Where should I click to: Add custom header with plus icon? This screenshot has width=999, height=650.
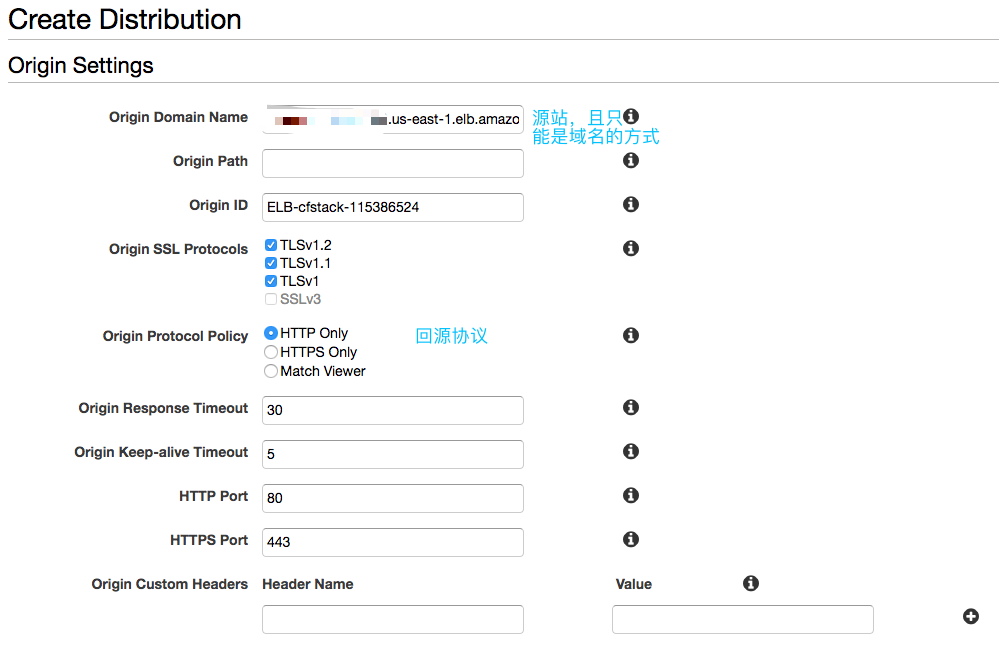(970, 616)
